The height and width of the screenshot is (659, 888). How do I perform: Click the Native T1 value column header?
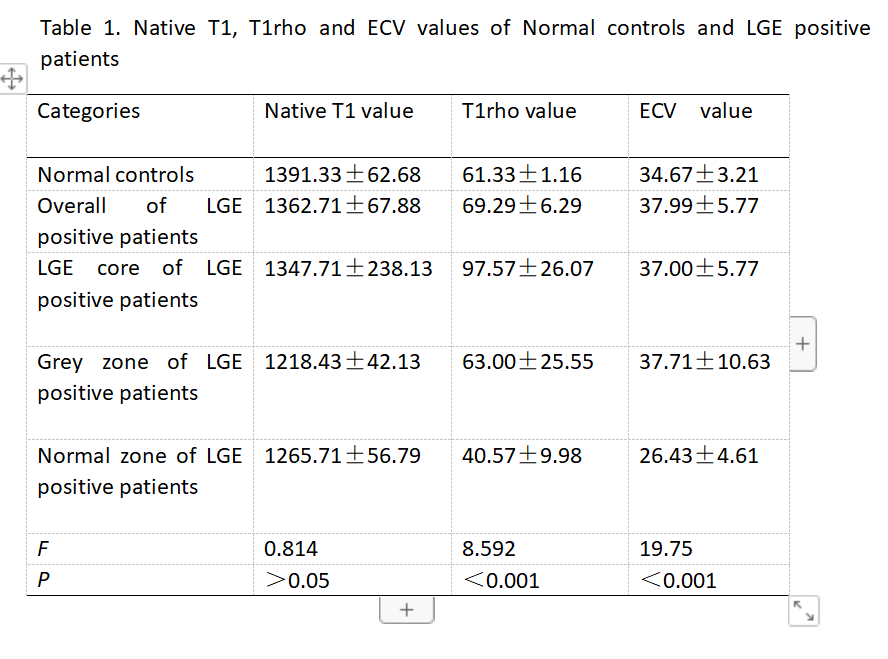coord(338,111)
